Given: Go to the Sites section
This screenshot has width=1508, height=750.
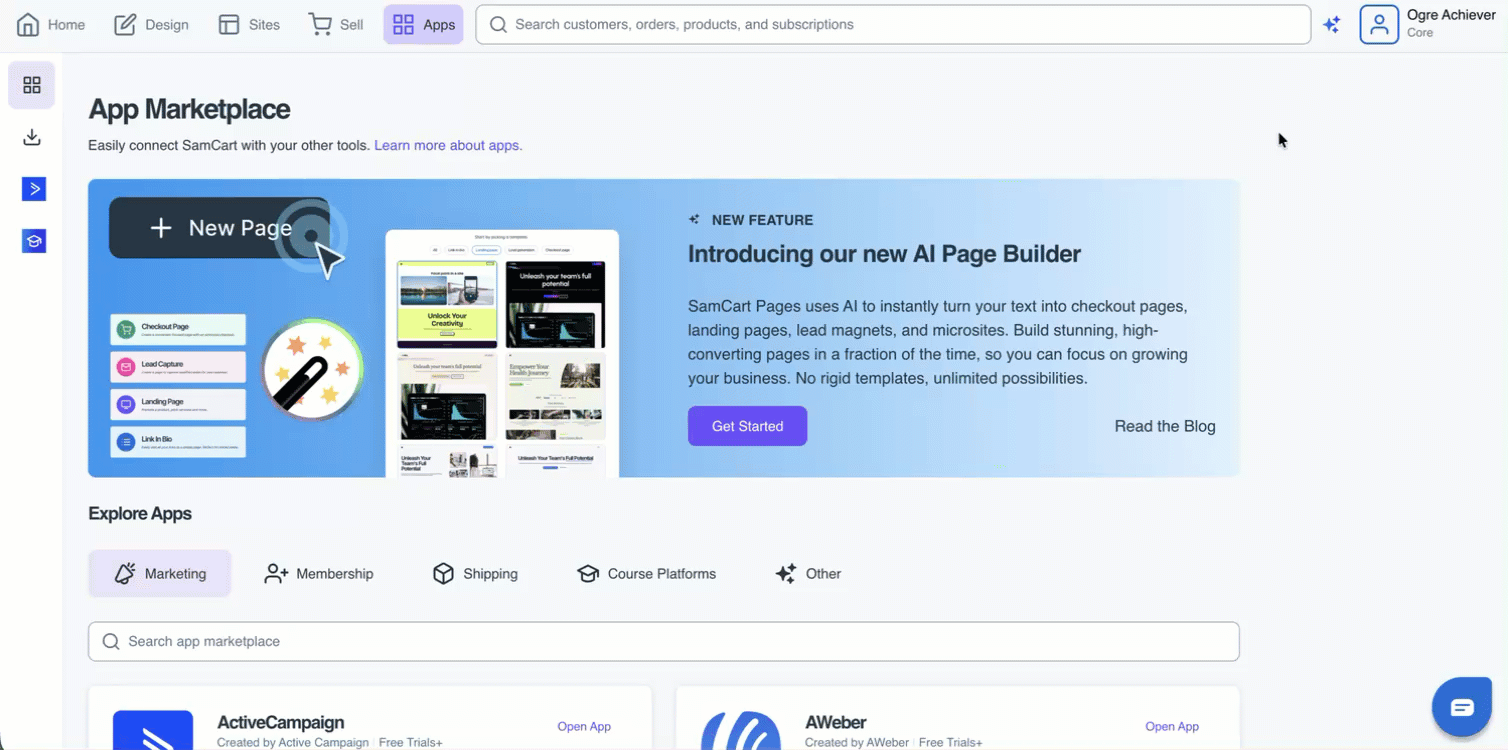Looking at the screenshot, I should point(250,25).
